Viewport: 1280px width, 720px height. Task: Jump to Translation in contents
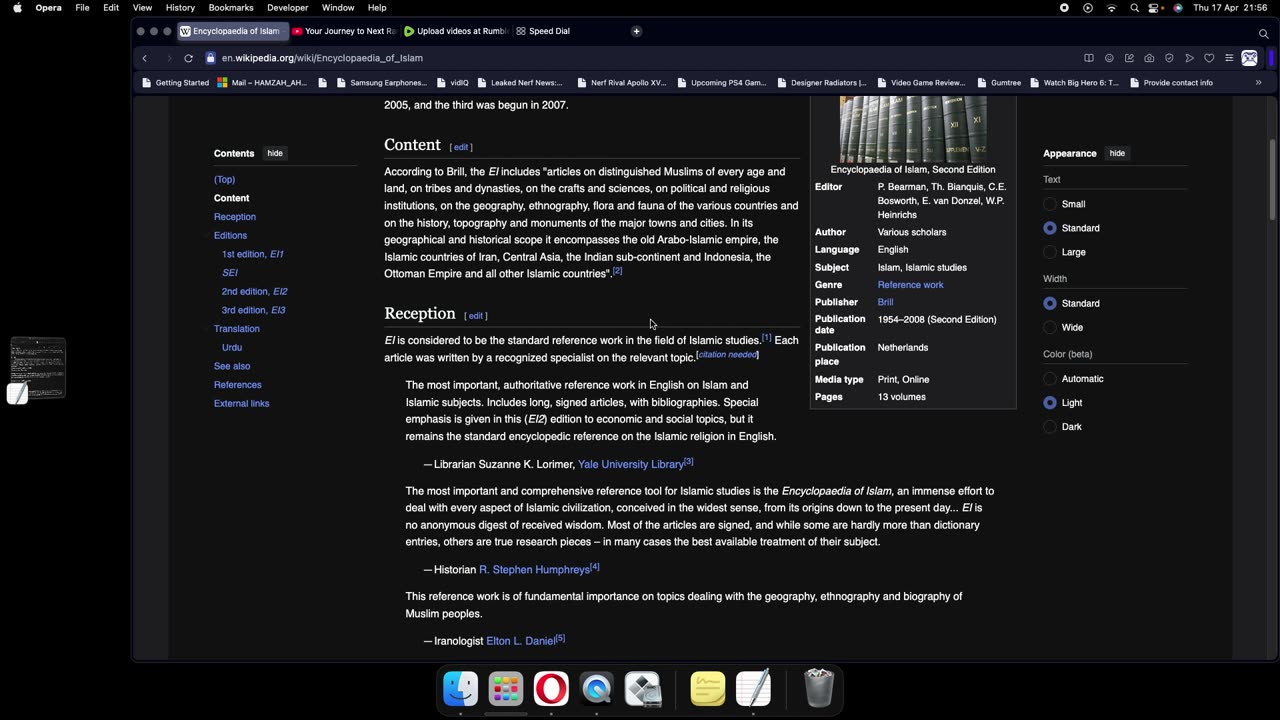tap(236, 329)
